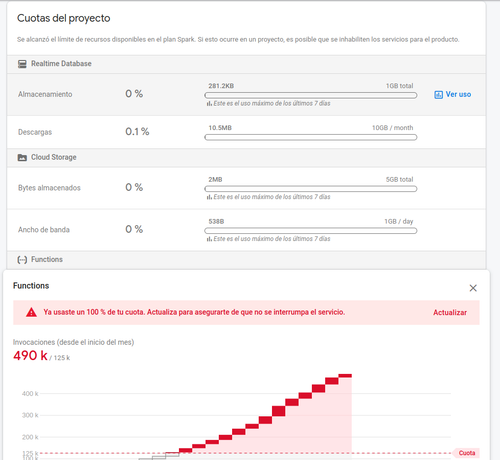500x460 pixels.
Task: Click the 2MB stored bytes value
Action: pos(215,180)
